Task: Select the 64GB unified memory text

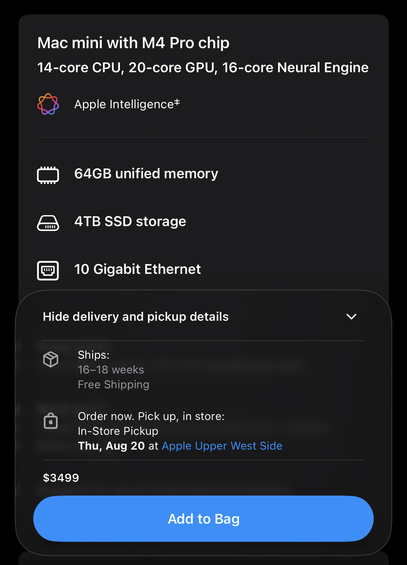Action: tap(146, 174)
